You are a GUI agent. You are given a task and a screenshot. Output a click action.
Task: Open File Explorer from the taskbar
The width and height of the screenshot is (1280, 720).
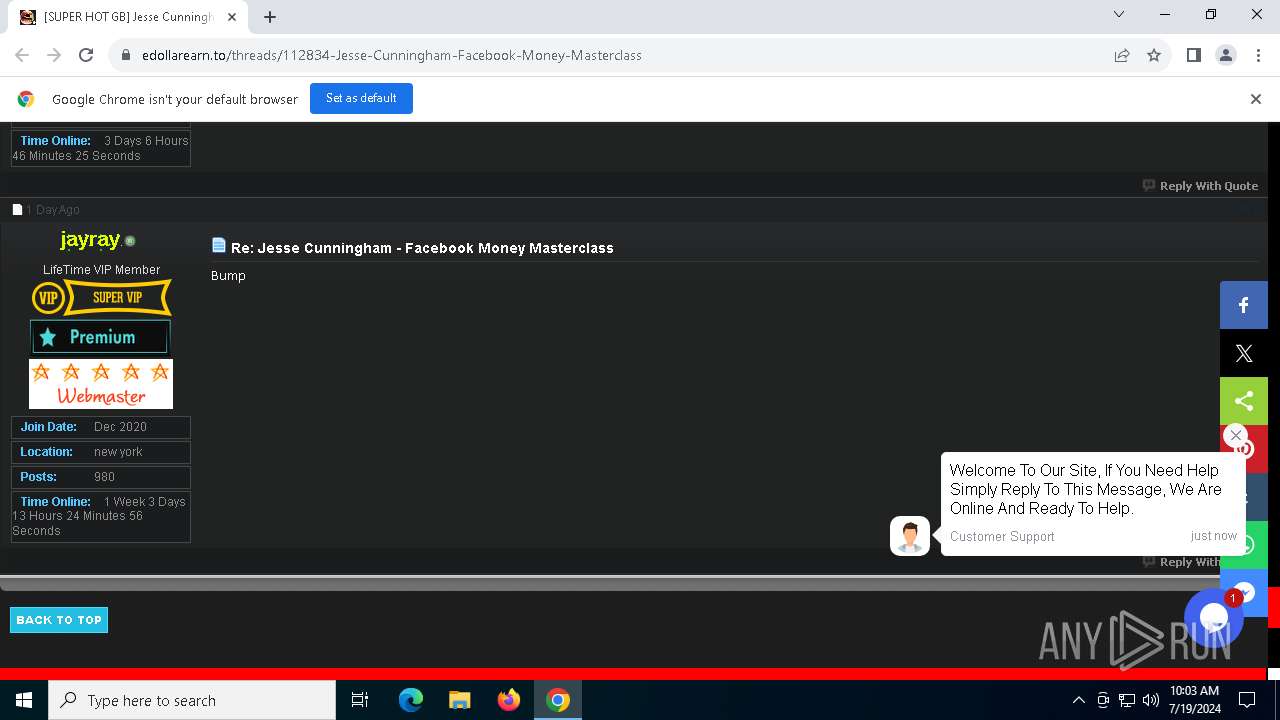[x=459, y=700]
